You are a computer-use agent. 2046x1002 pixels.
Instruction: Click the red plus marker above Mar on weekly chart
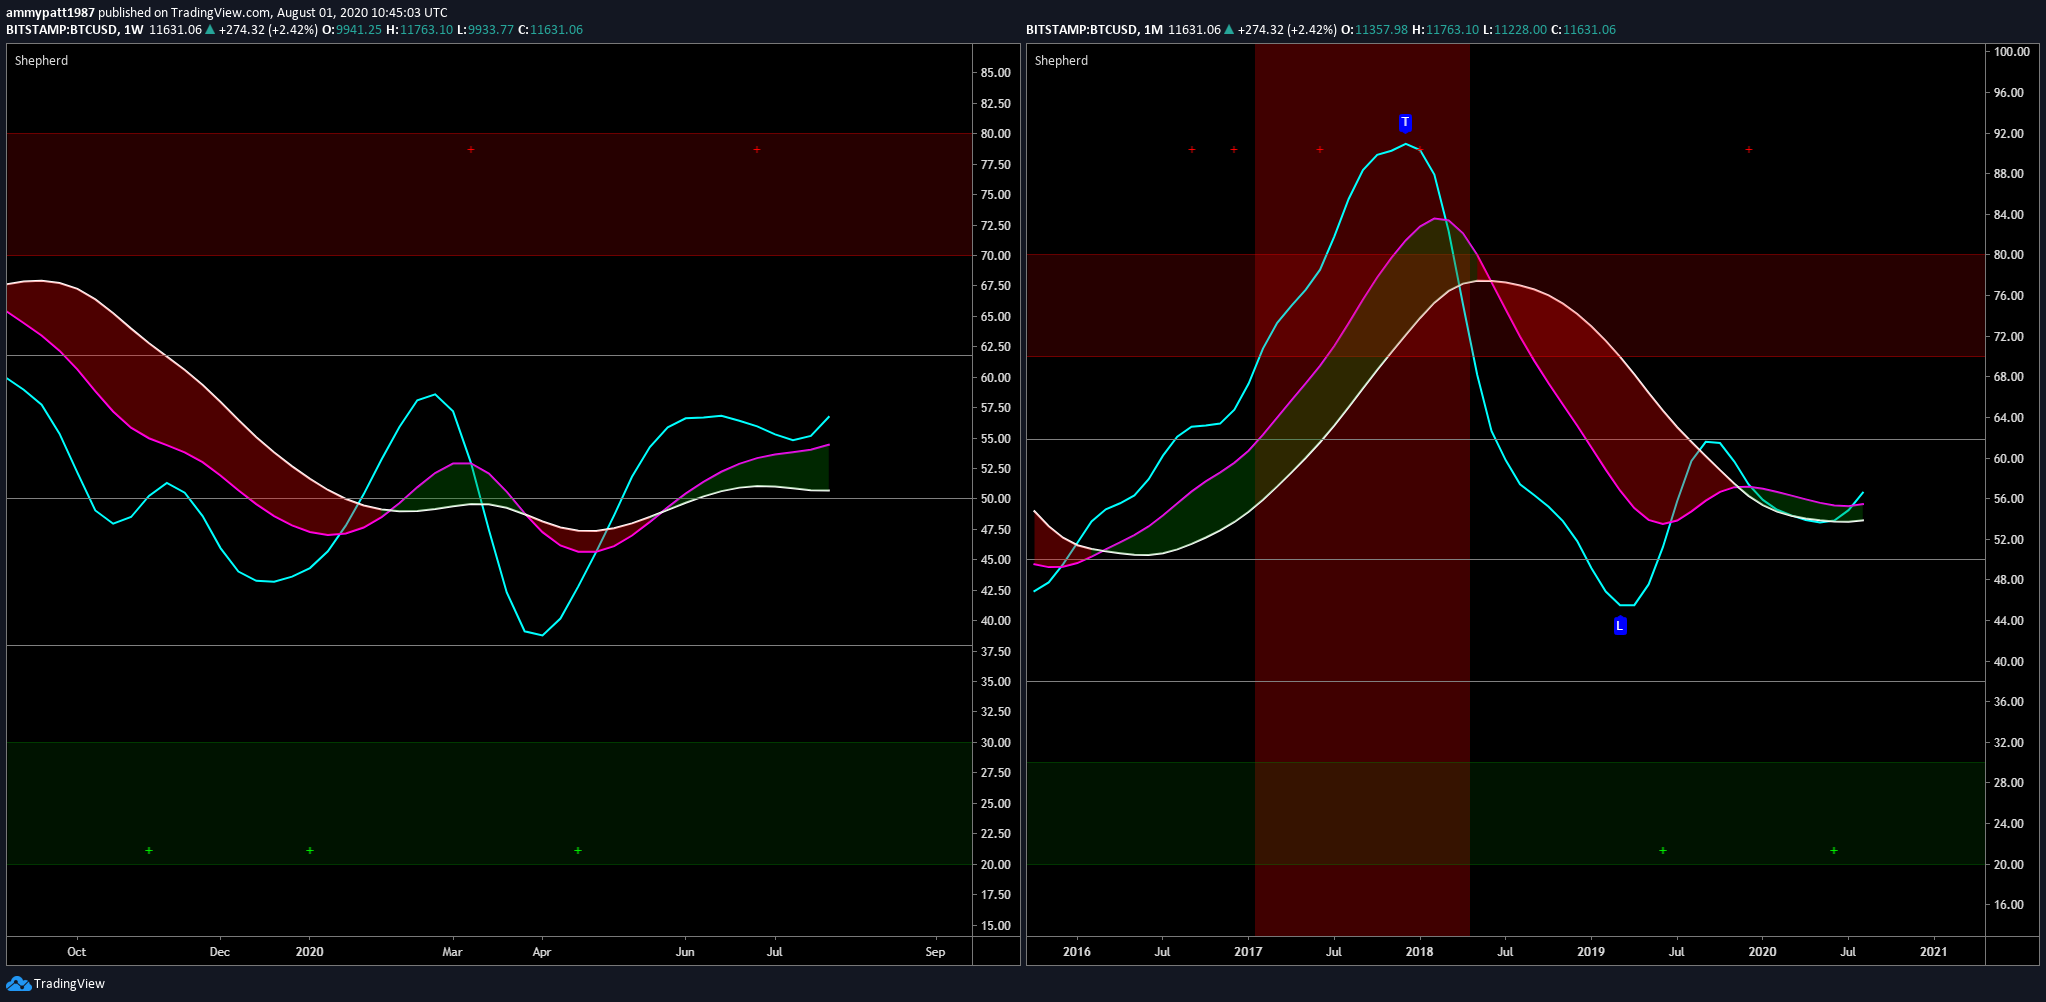click(x=471, y=150)
